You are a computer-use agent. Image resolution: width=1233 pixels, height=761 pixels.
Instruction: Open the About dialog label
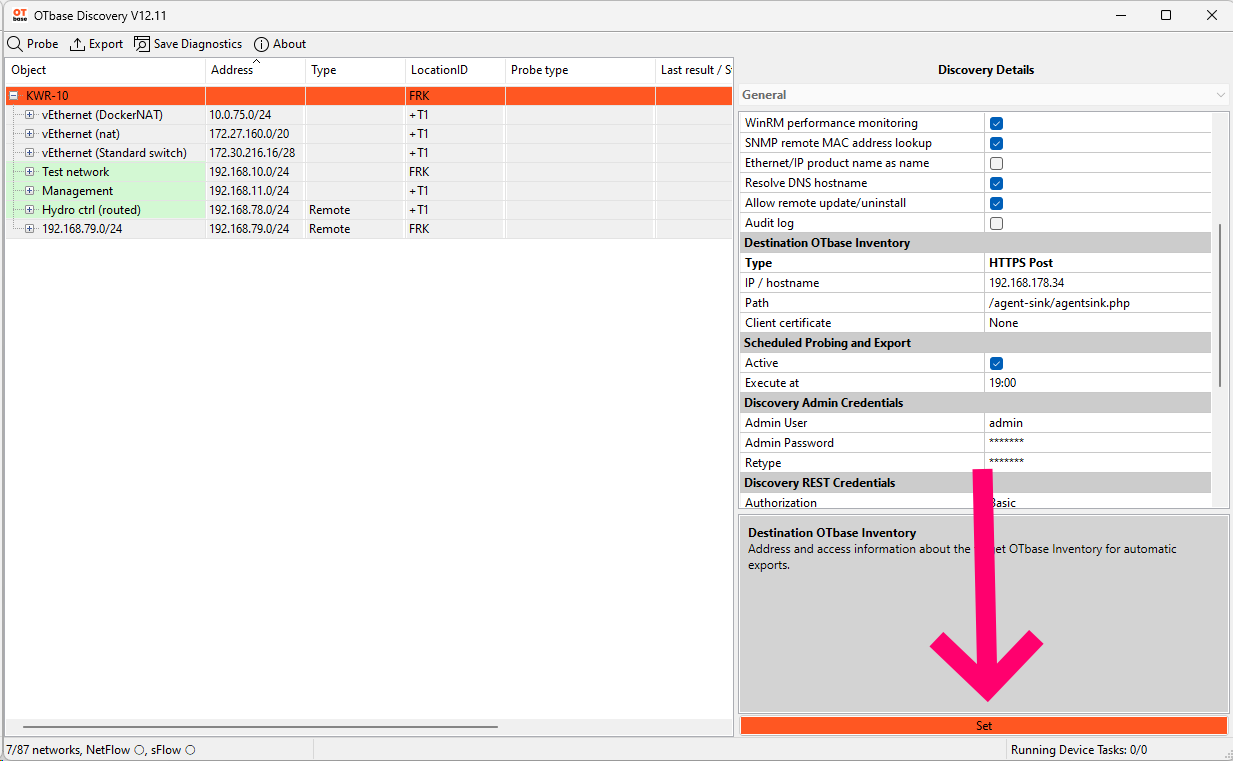(290, 44)
